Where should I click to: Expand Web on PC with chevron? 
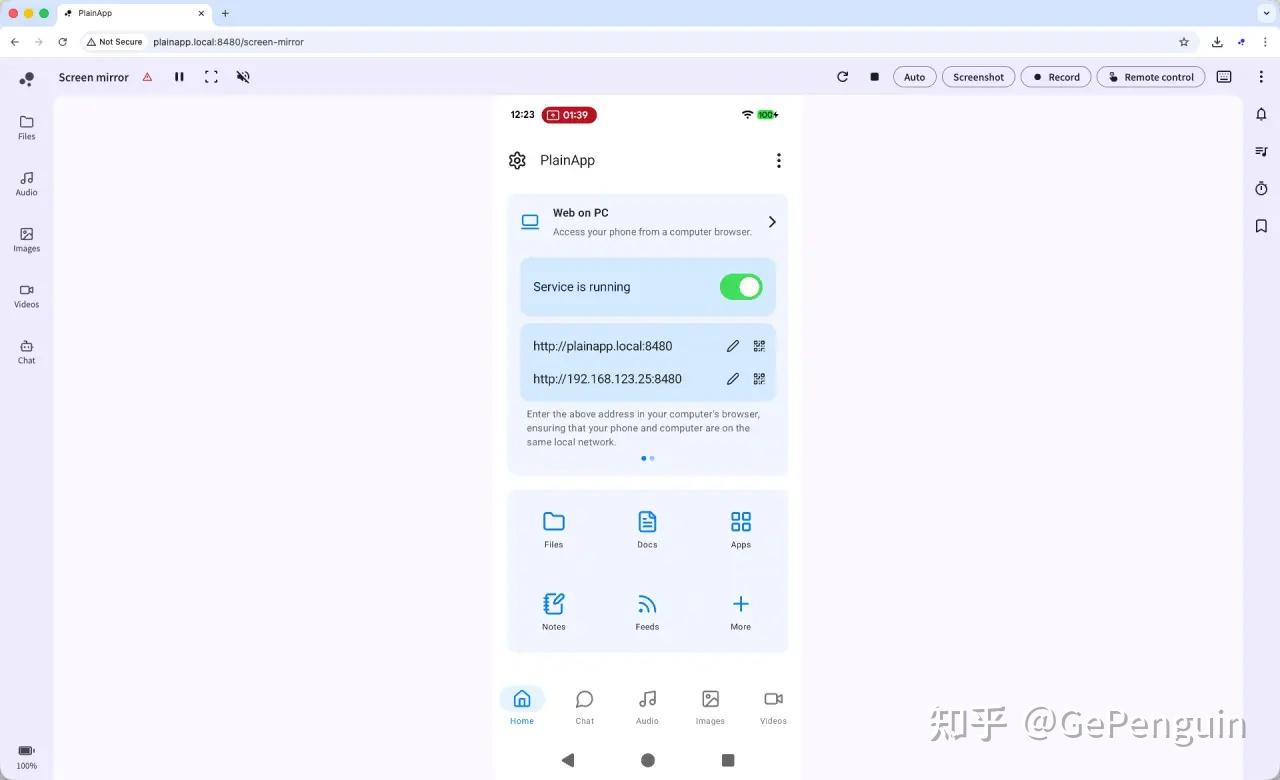click(x=772, y=222)
